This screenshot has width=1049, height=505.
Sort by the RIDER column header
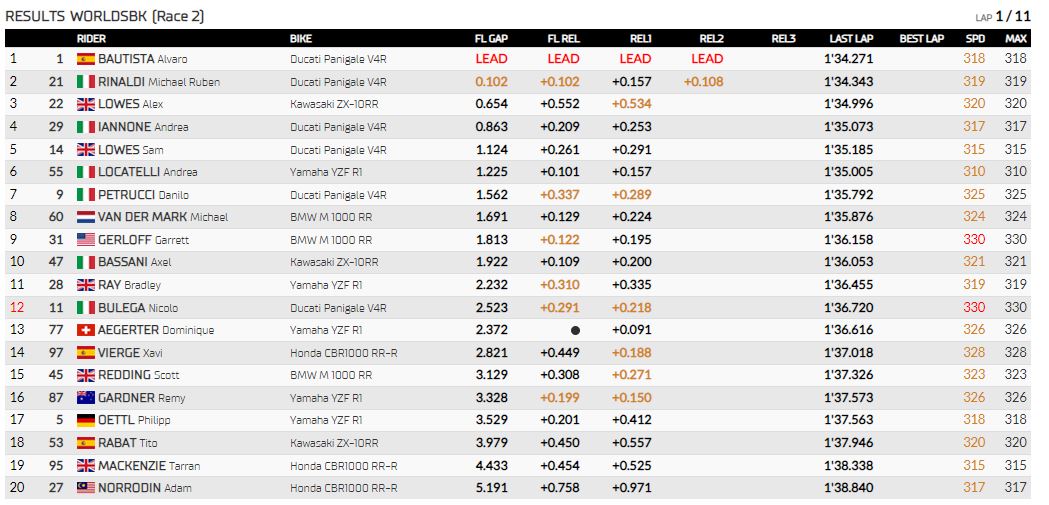[x=91, y=39]
